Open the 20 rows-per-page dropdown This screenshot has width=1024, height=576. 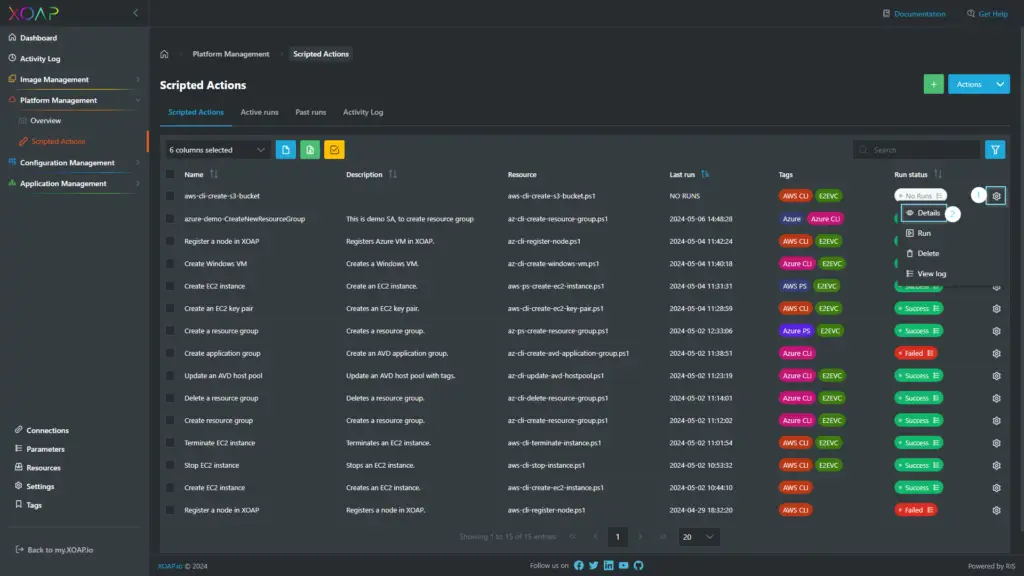pos(699,537)
